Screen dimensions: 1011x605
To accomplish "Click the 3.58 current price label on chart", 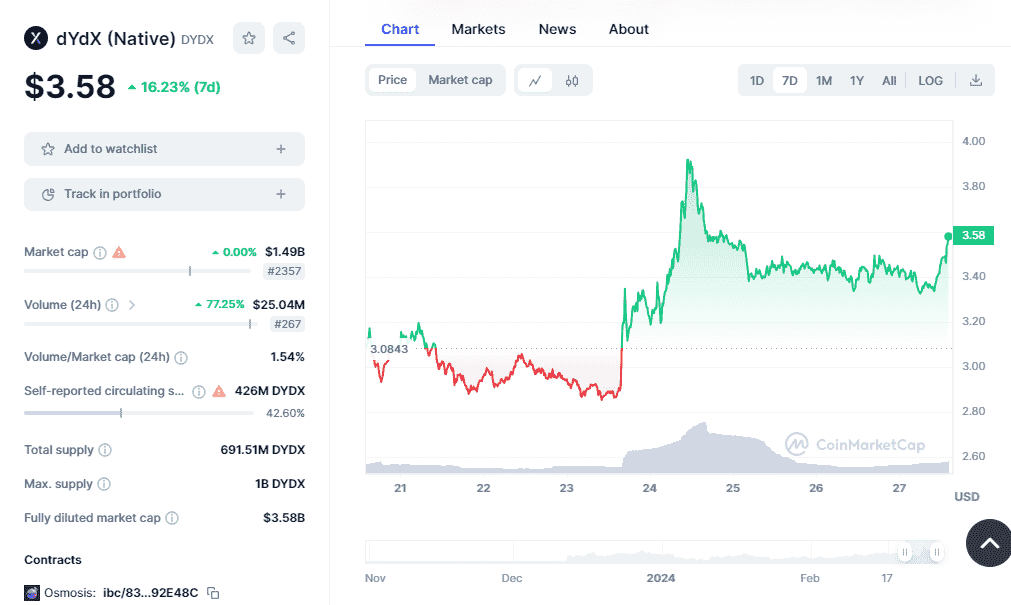I will point(973,235).
